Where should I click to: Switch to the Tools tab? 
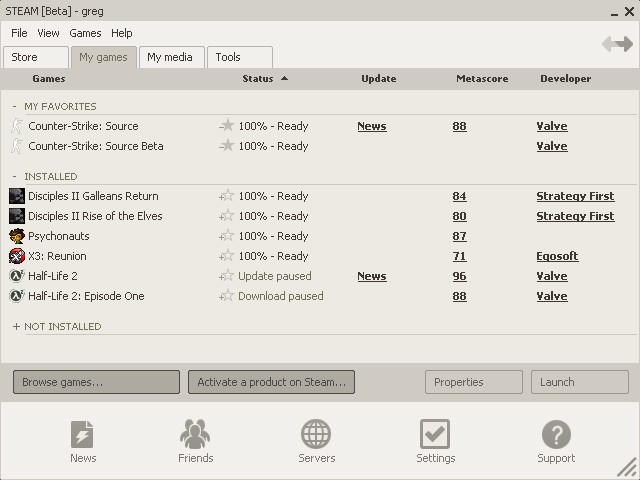[240, 57]
